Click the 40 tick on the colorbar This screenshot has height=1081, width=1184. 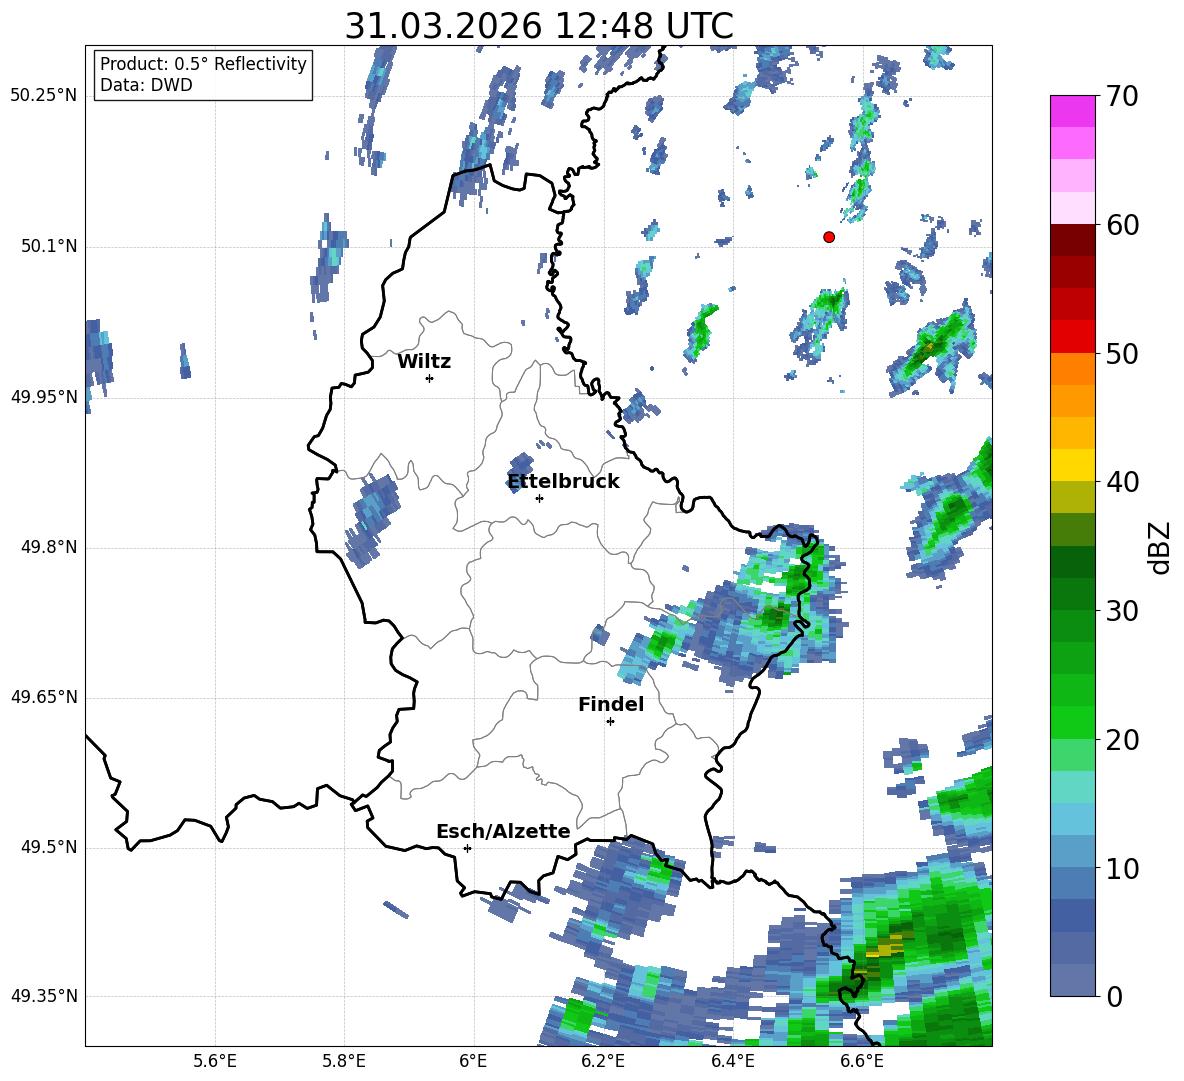1121,482
